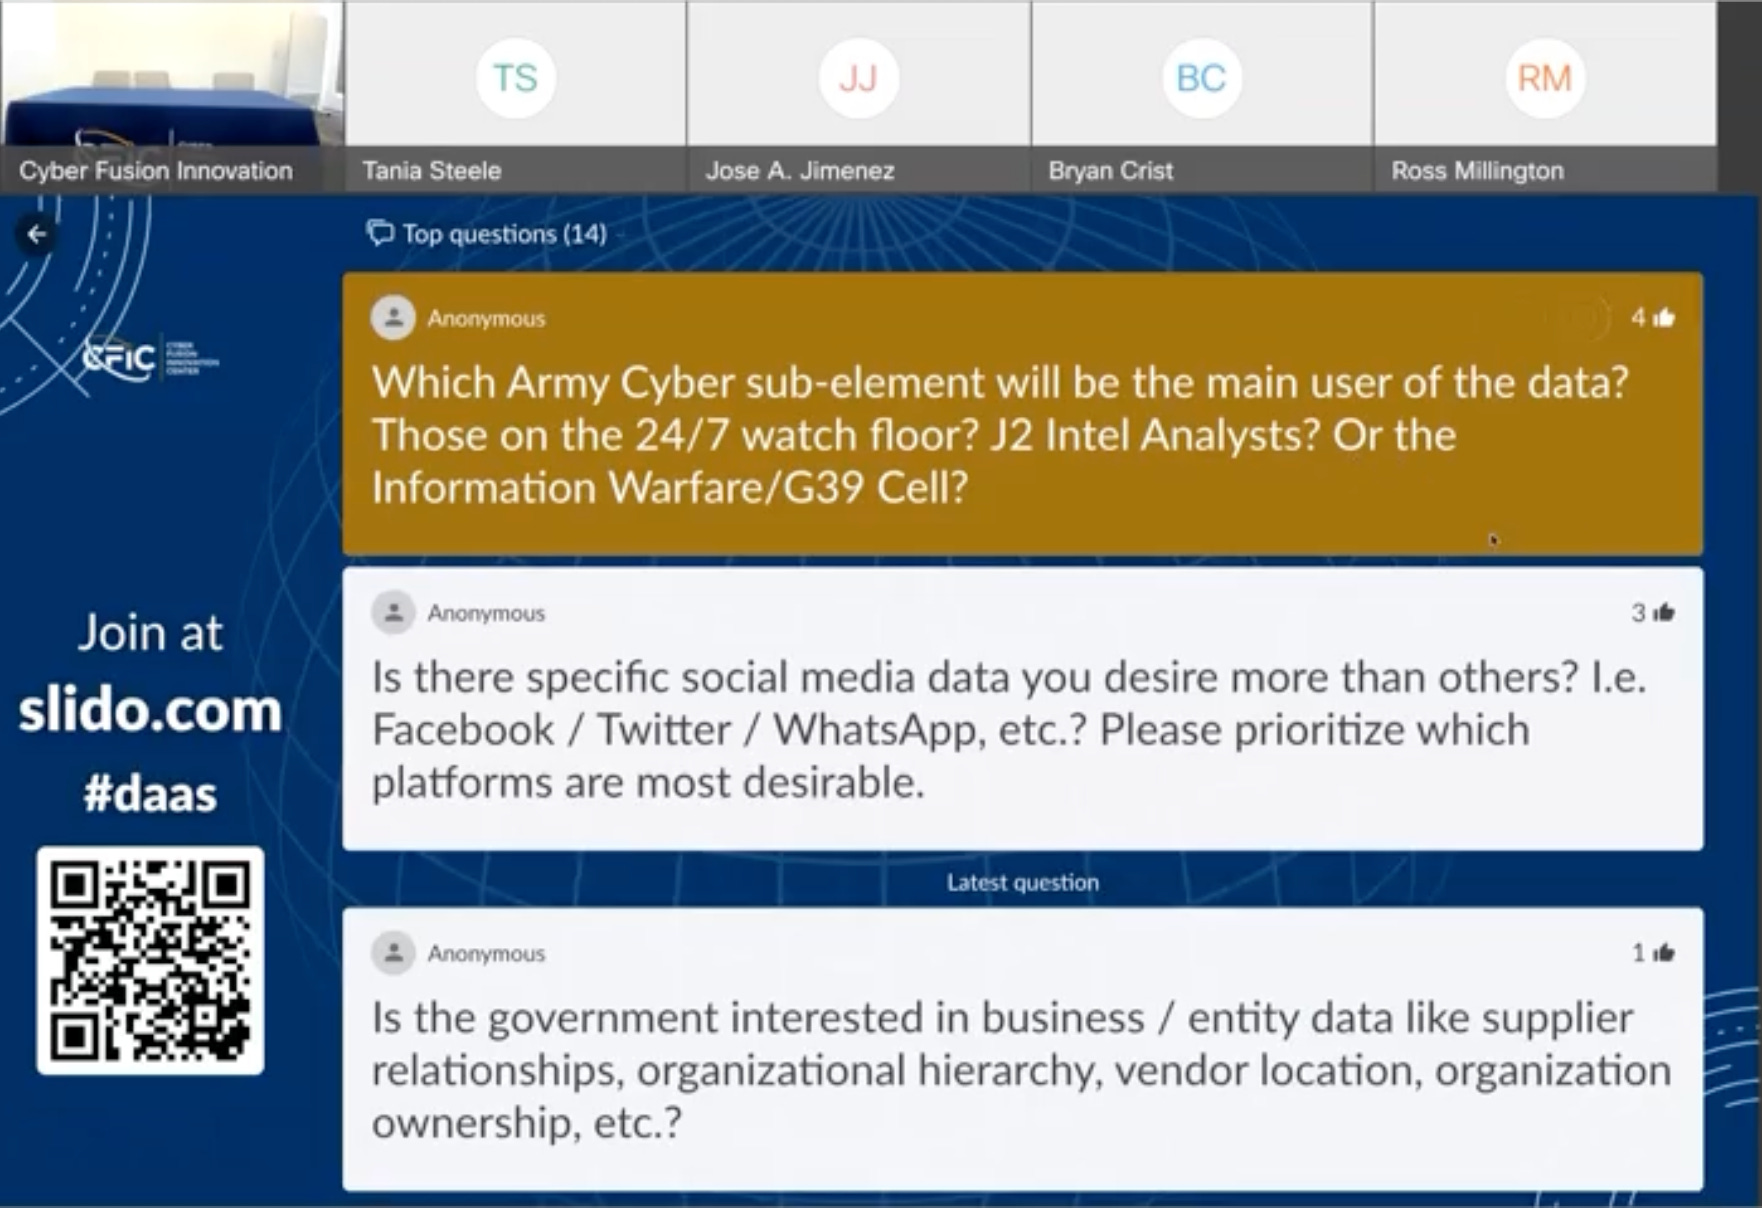The width and height of the screenshot is (1762, 1208).
Task: Click the anonymous avatar on the social media question
Action: (393, 612)
